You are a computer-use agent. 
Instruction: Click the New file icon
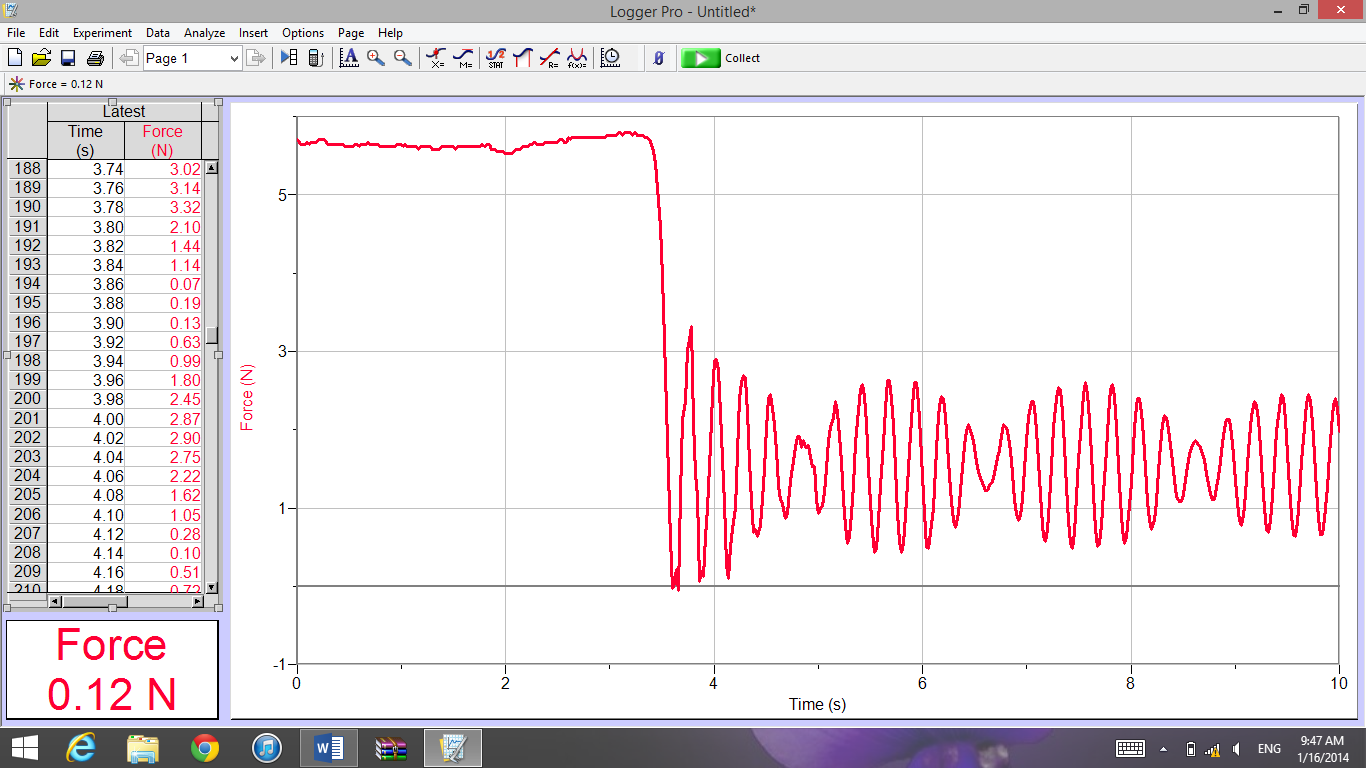click(x=15, y=58)
